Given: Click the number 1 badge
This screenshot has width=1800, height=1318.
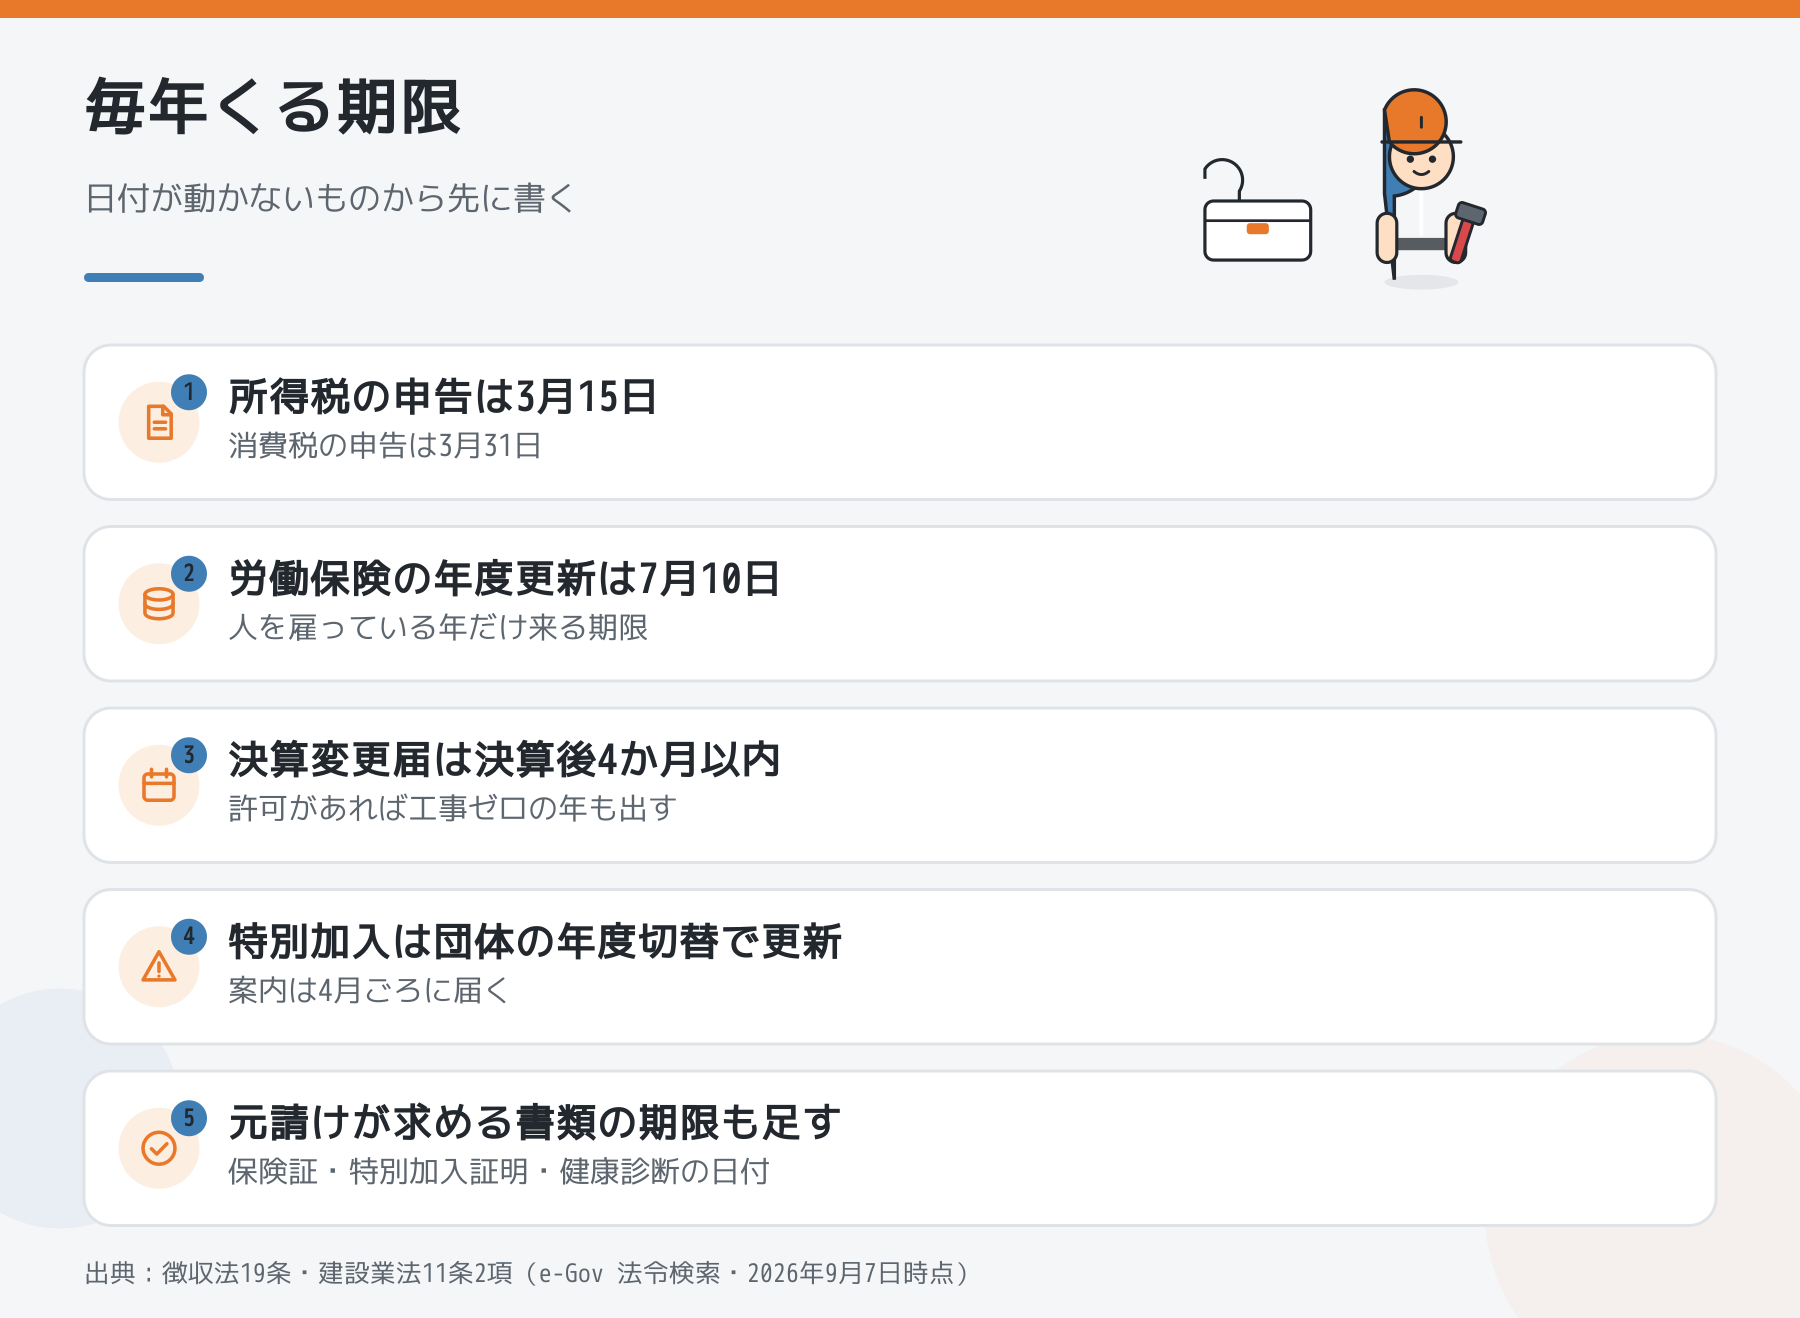Looking at the screenshot, I should tap(189, 392).
